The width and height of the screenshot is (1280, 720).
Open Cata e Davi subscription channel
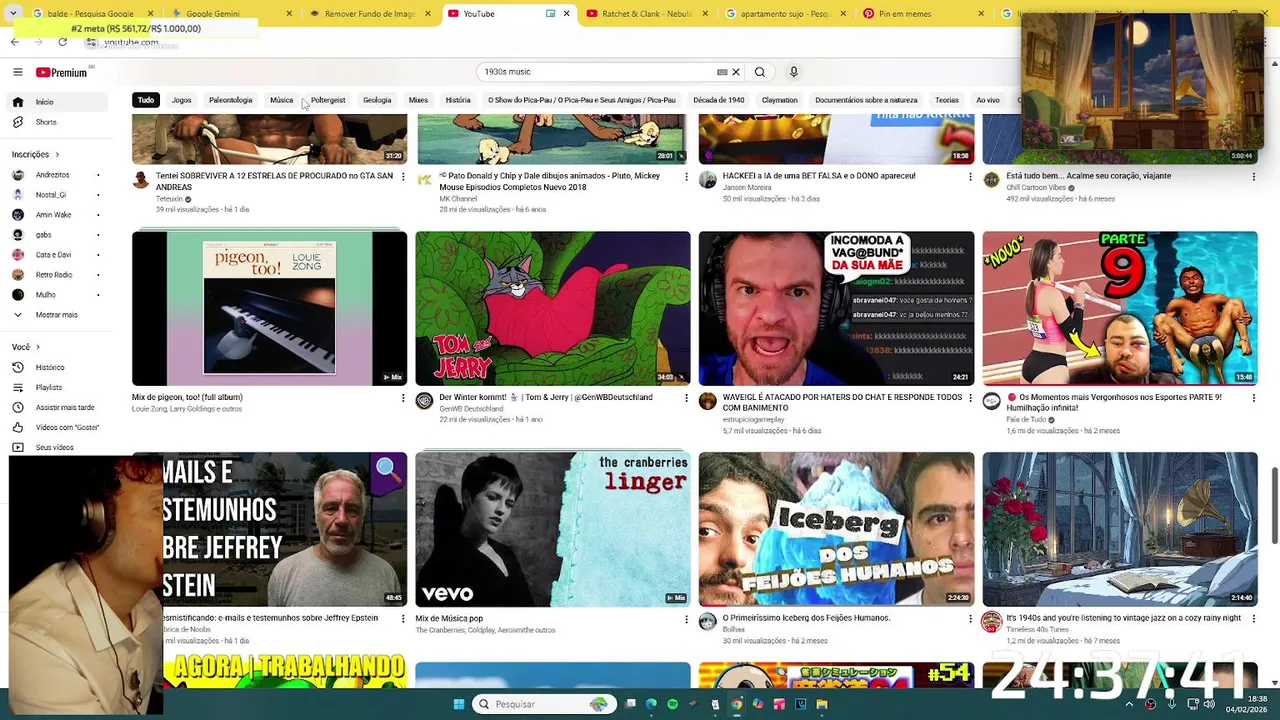(x=56, y=255)
